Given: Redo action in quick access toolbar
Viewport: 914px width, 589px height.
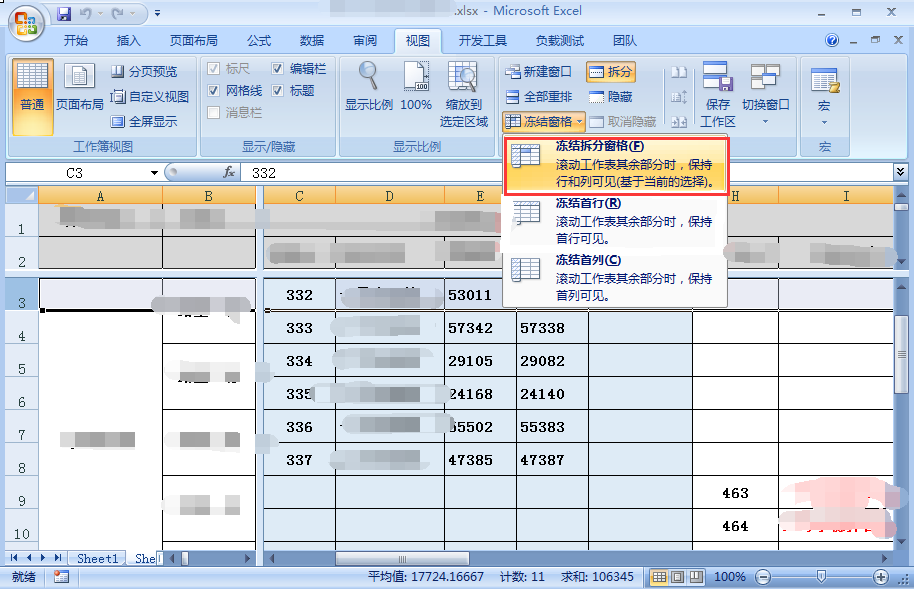Looking at the screenshot, I should click(118, 12).
